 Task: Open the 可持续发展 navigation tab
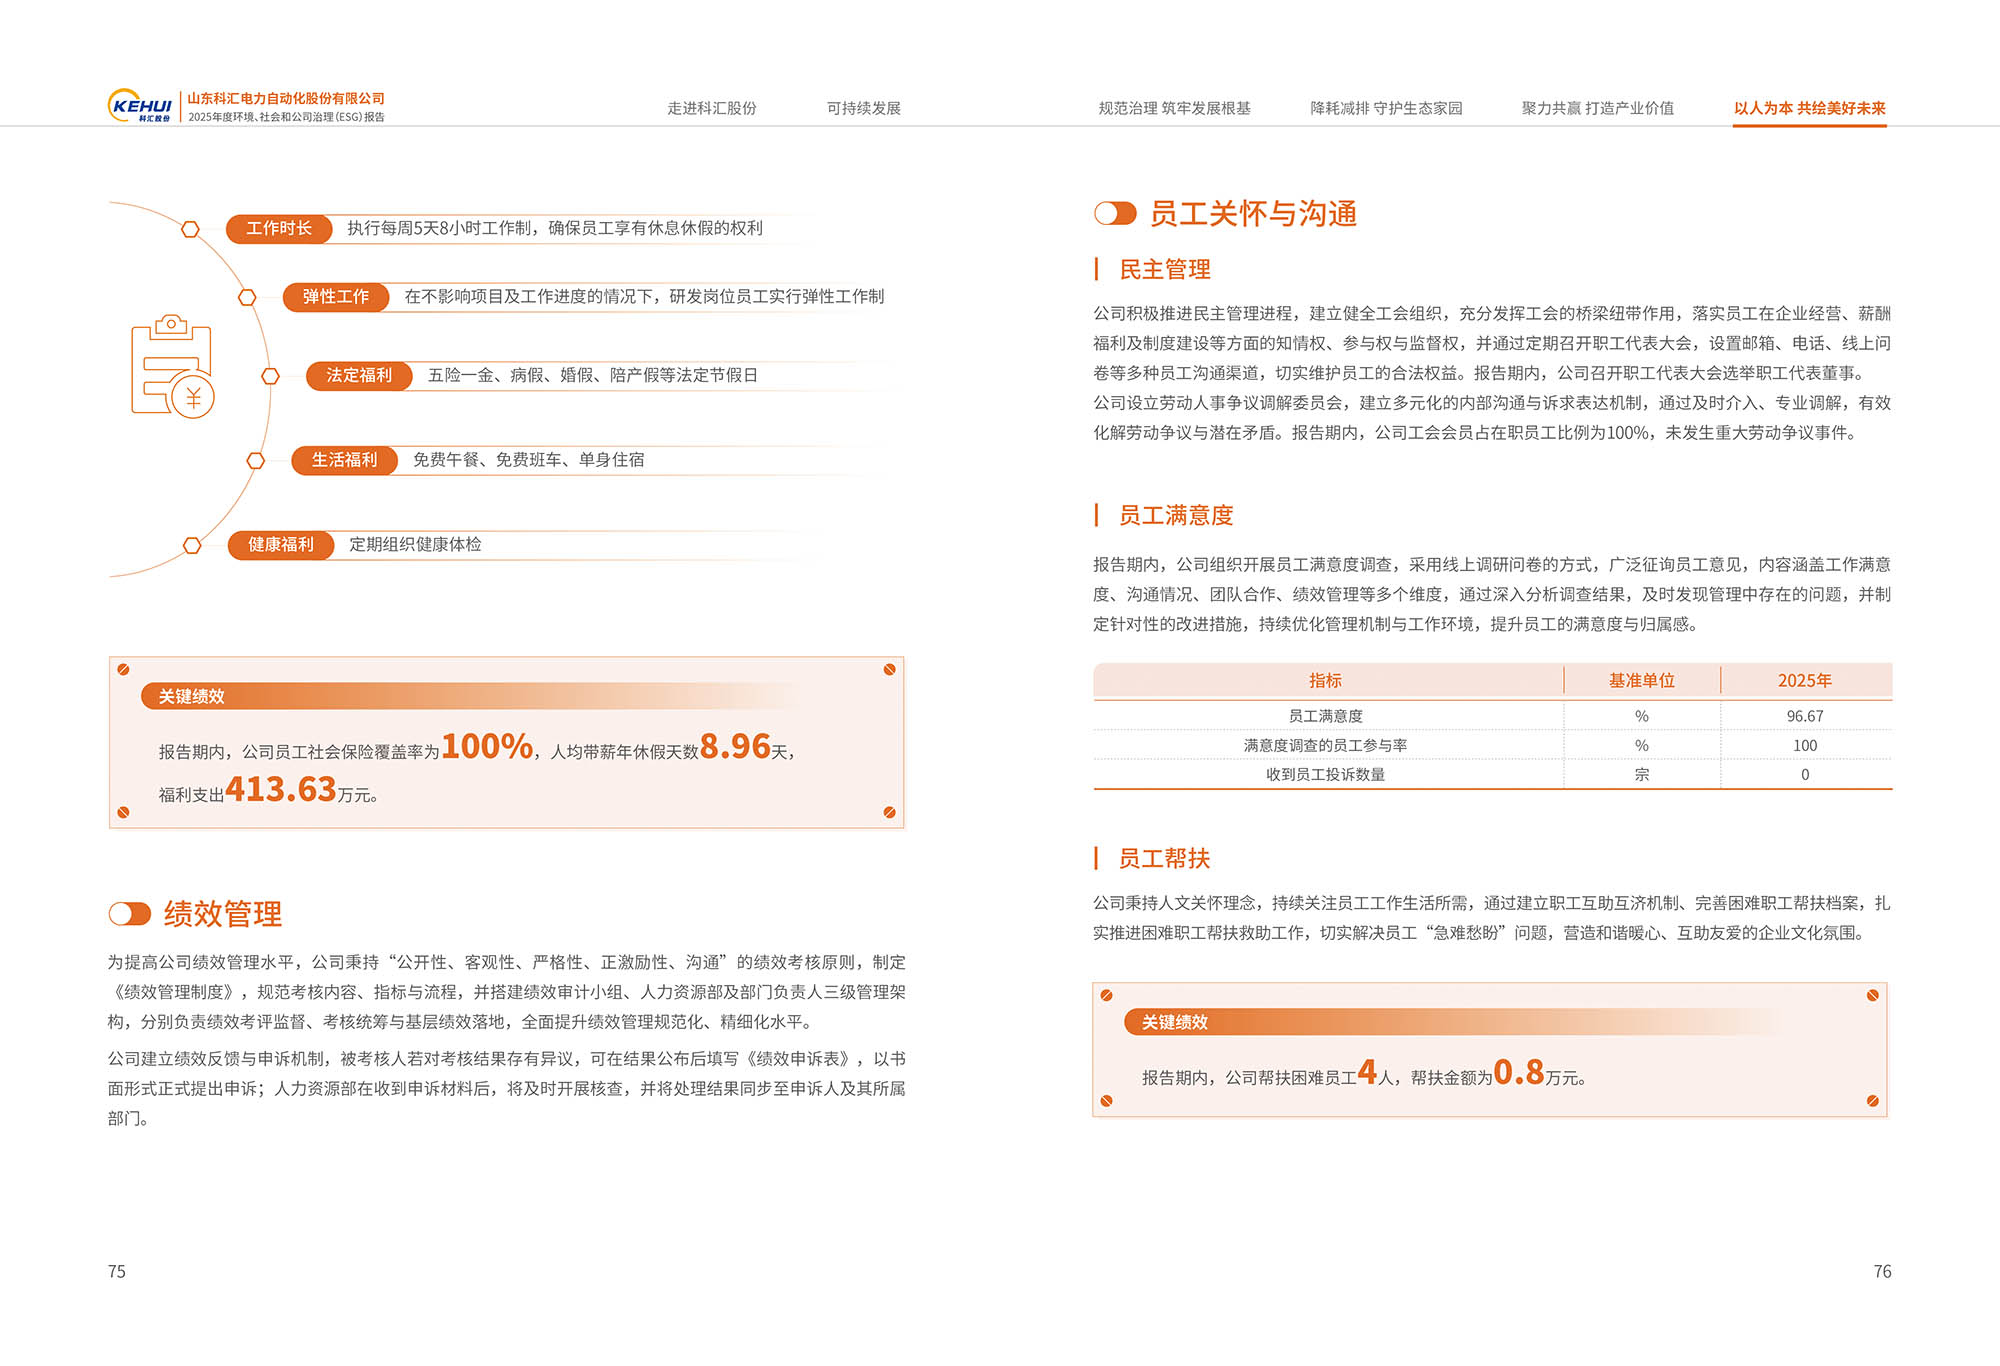864,108
